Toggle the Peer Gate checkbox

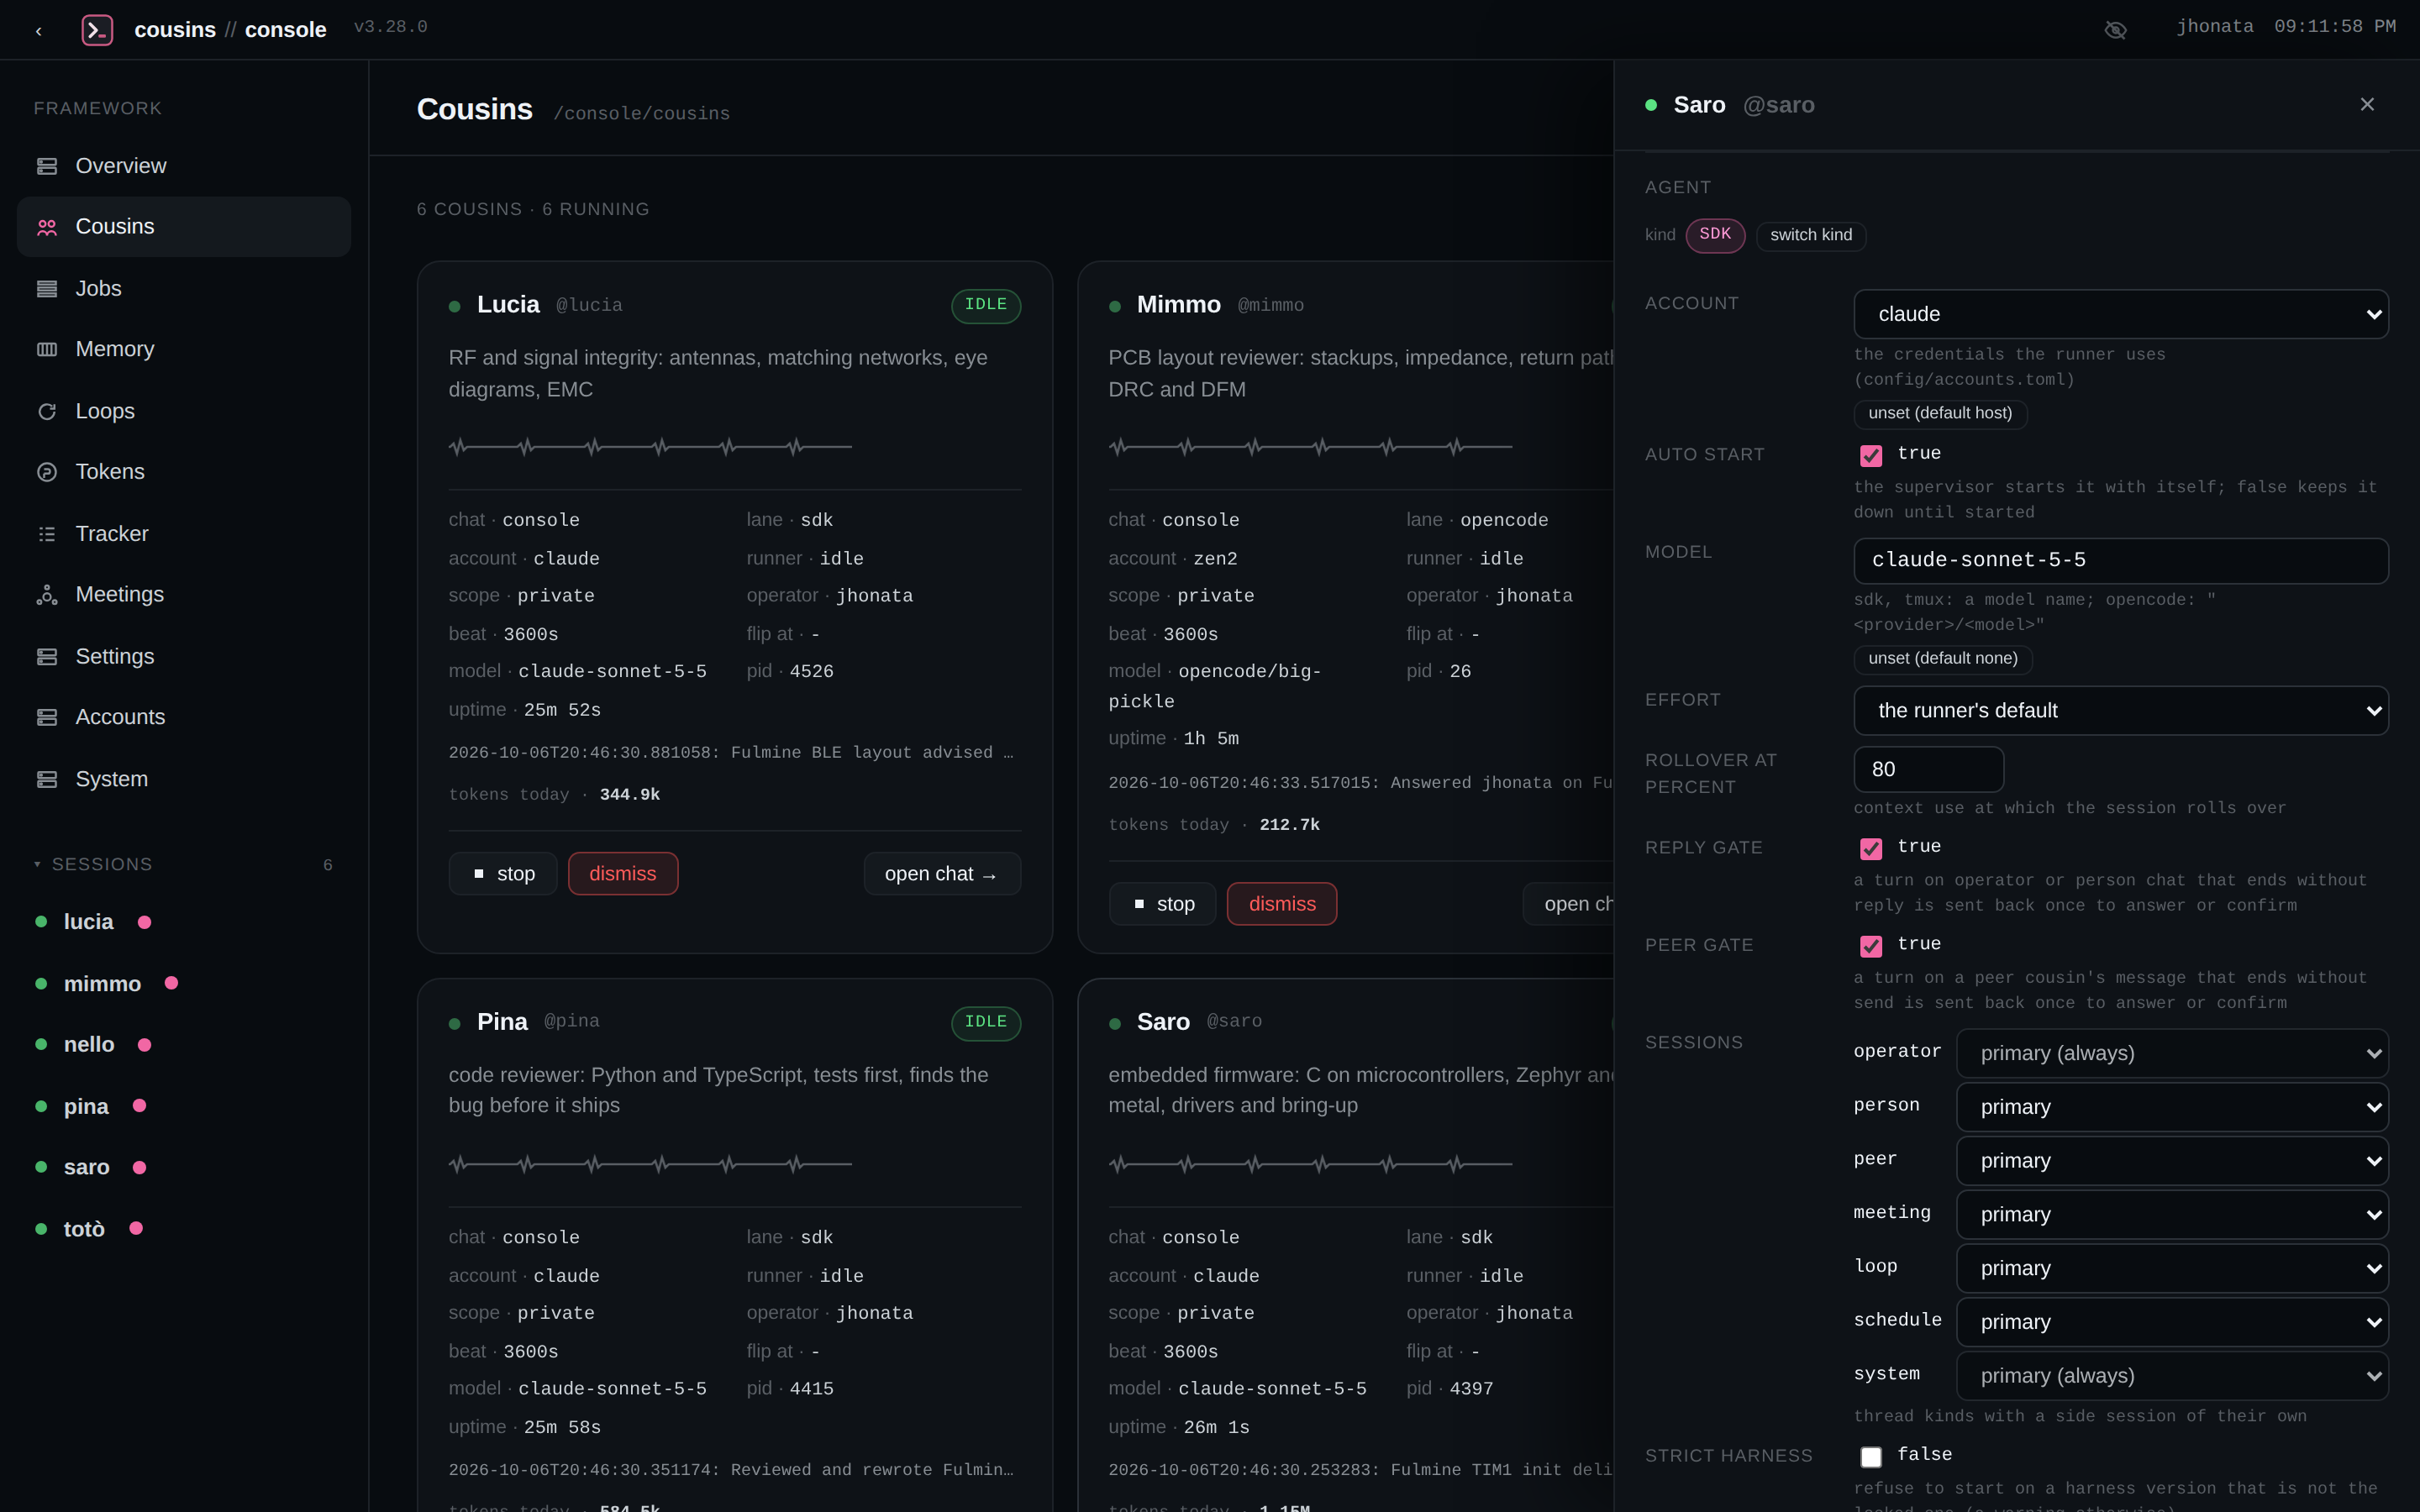(x=1871, y=946)
